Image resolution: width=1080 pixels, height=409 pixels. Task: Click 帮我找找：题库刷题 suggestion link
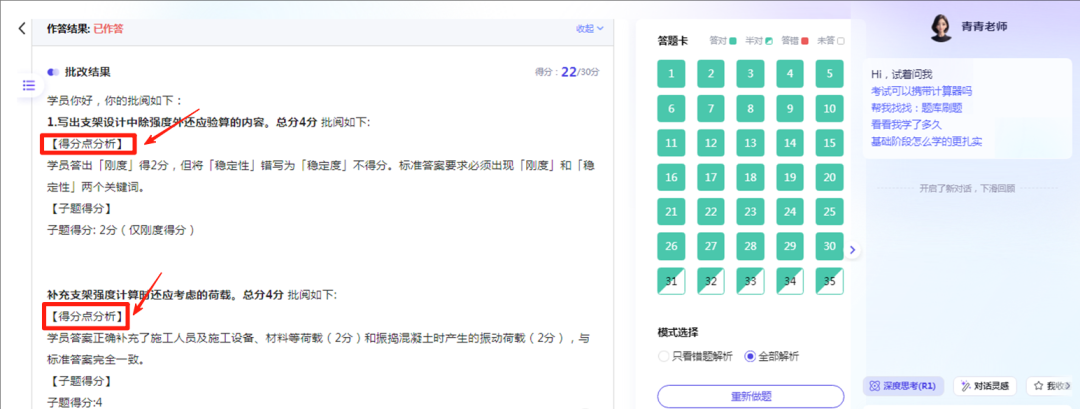click(916, 108)
